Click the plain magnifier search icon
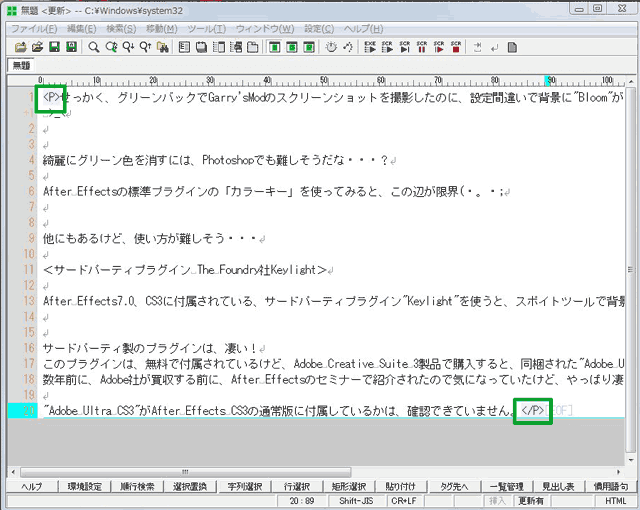This screenshot has height=510, width=640. click(93, 46)
